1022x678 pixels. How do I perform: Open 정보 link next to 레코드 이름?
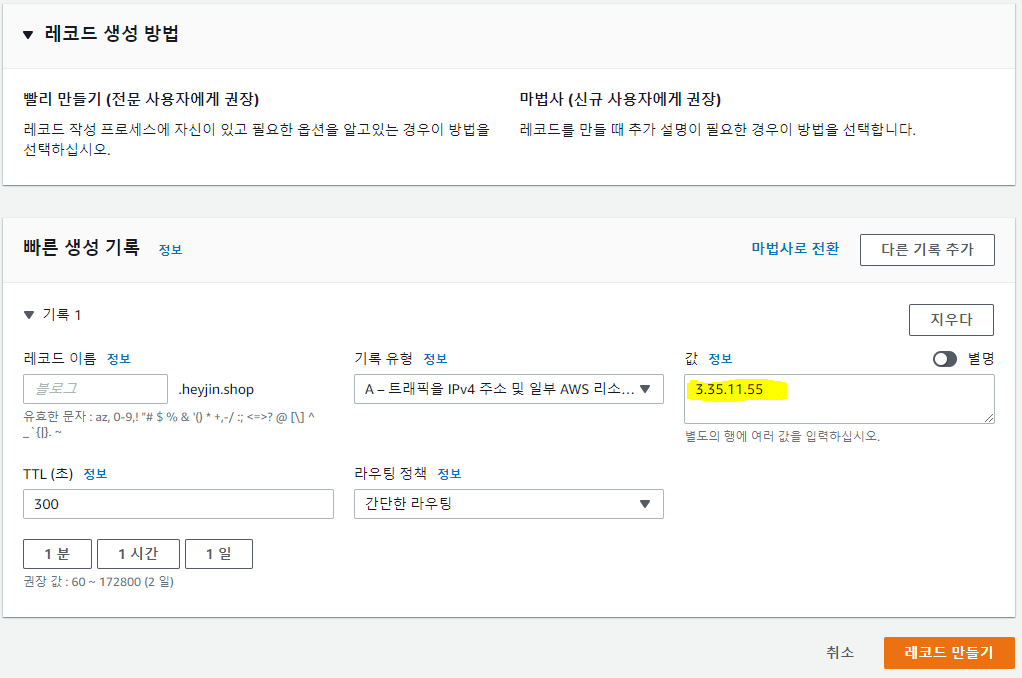118,359
